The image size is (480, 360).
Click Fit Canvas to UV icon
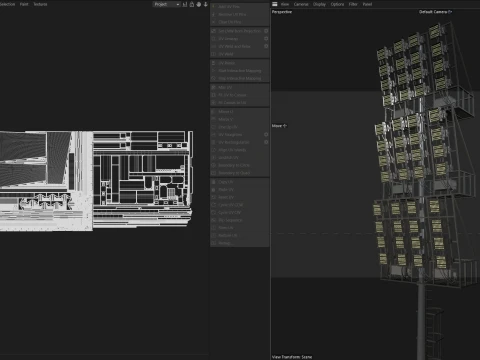(214, 103)
